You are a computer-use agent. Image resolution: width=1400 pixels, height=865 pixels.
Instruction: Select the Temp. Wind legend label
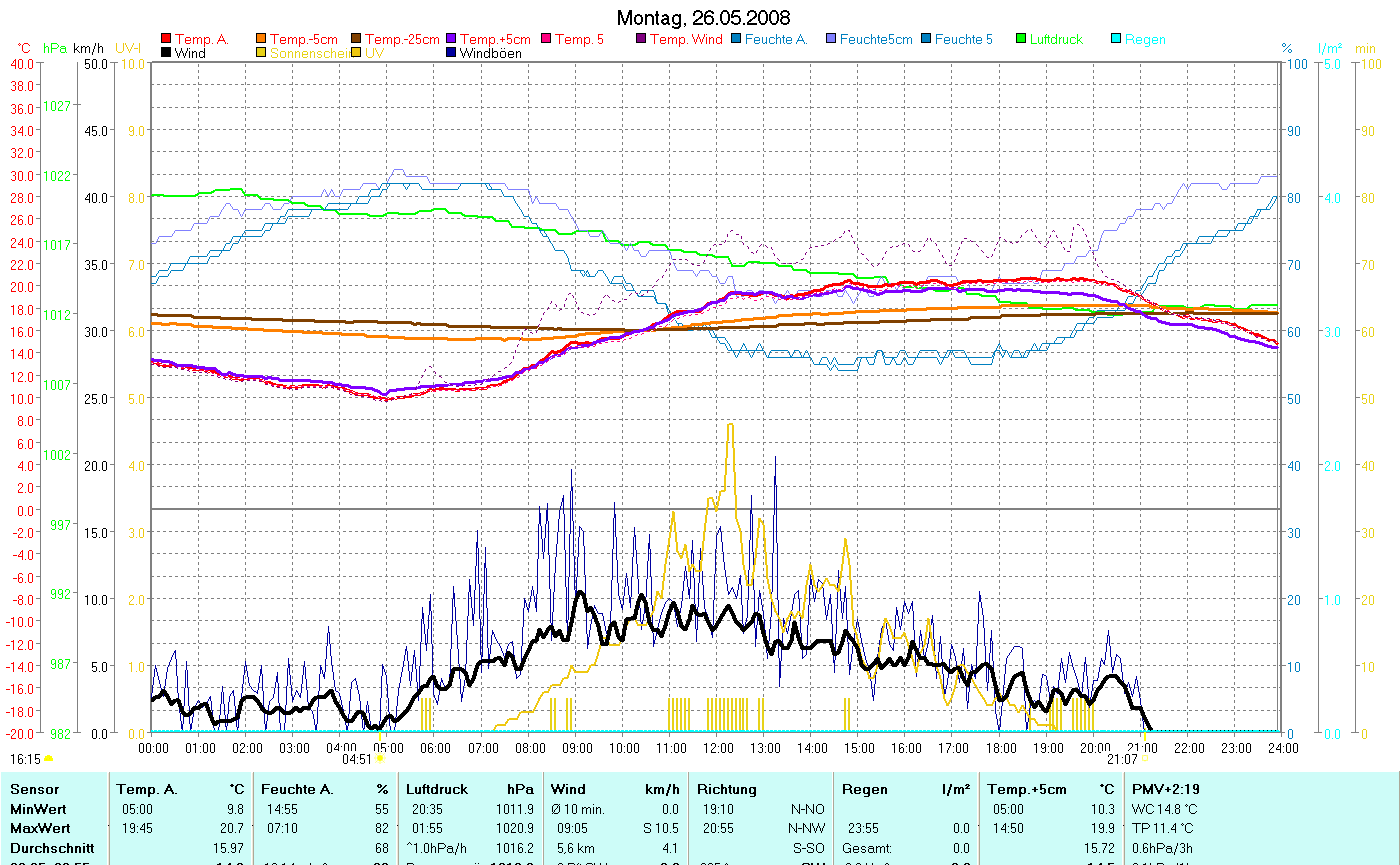[685, 39]
